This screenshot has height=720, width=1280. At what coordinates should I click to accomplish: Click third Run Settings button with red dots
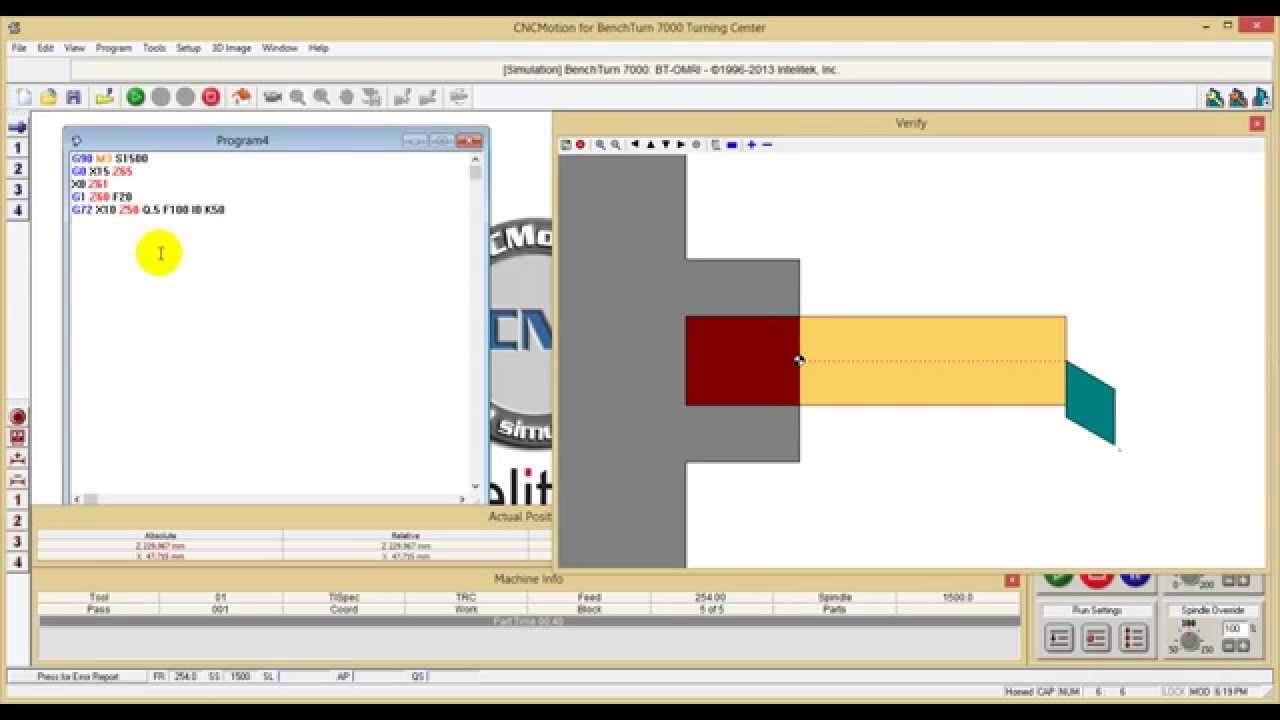tap(1133, 638)
